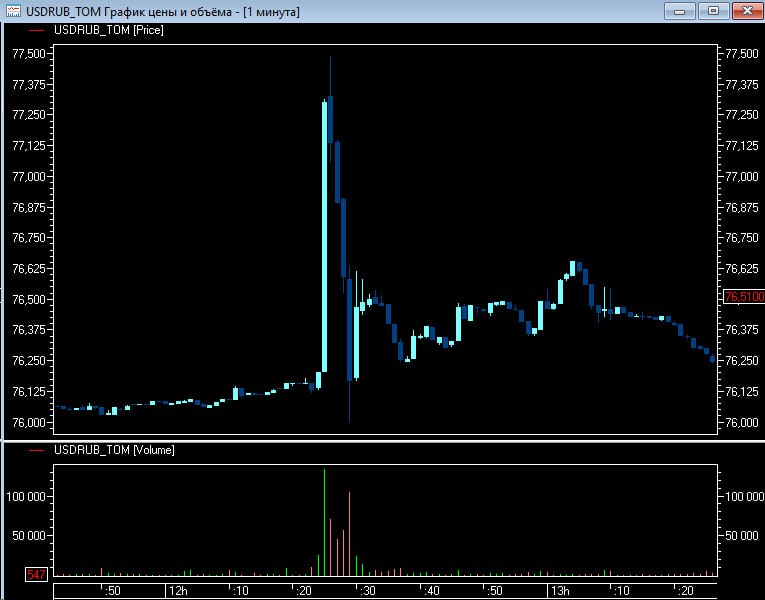765x600 pixels.
Task: Click the red line marker beside the [Price] legend
Action: click(37, 30)
